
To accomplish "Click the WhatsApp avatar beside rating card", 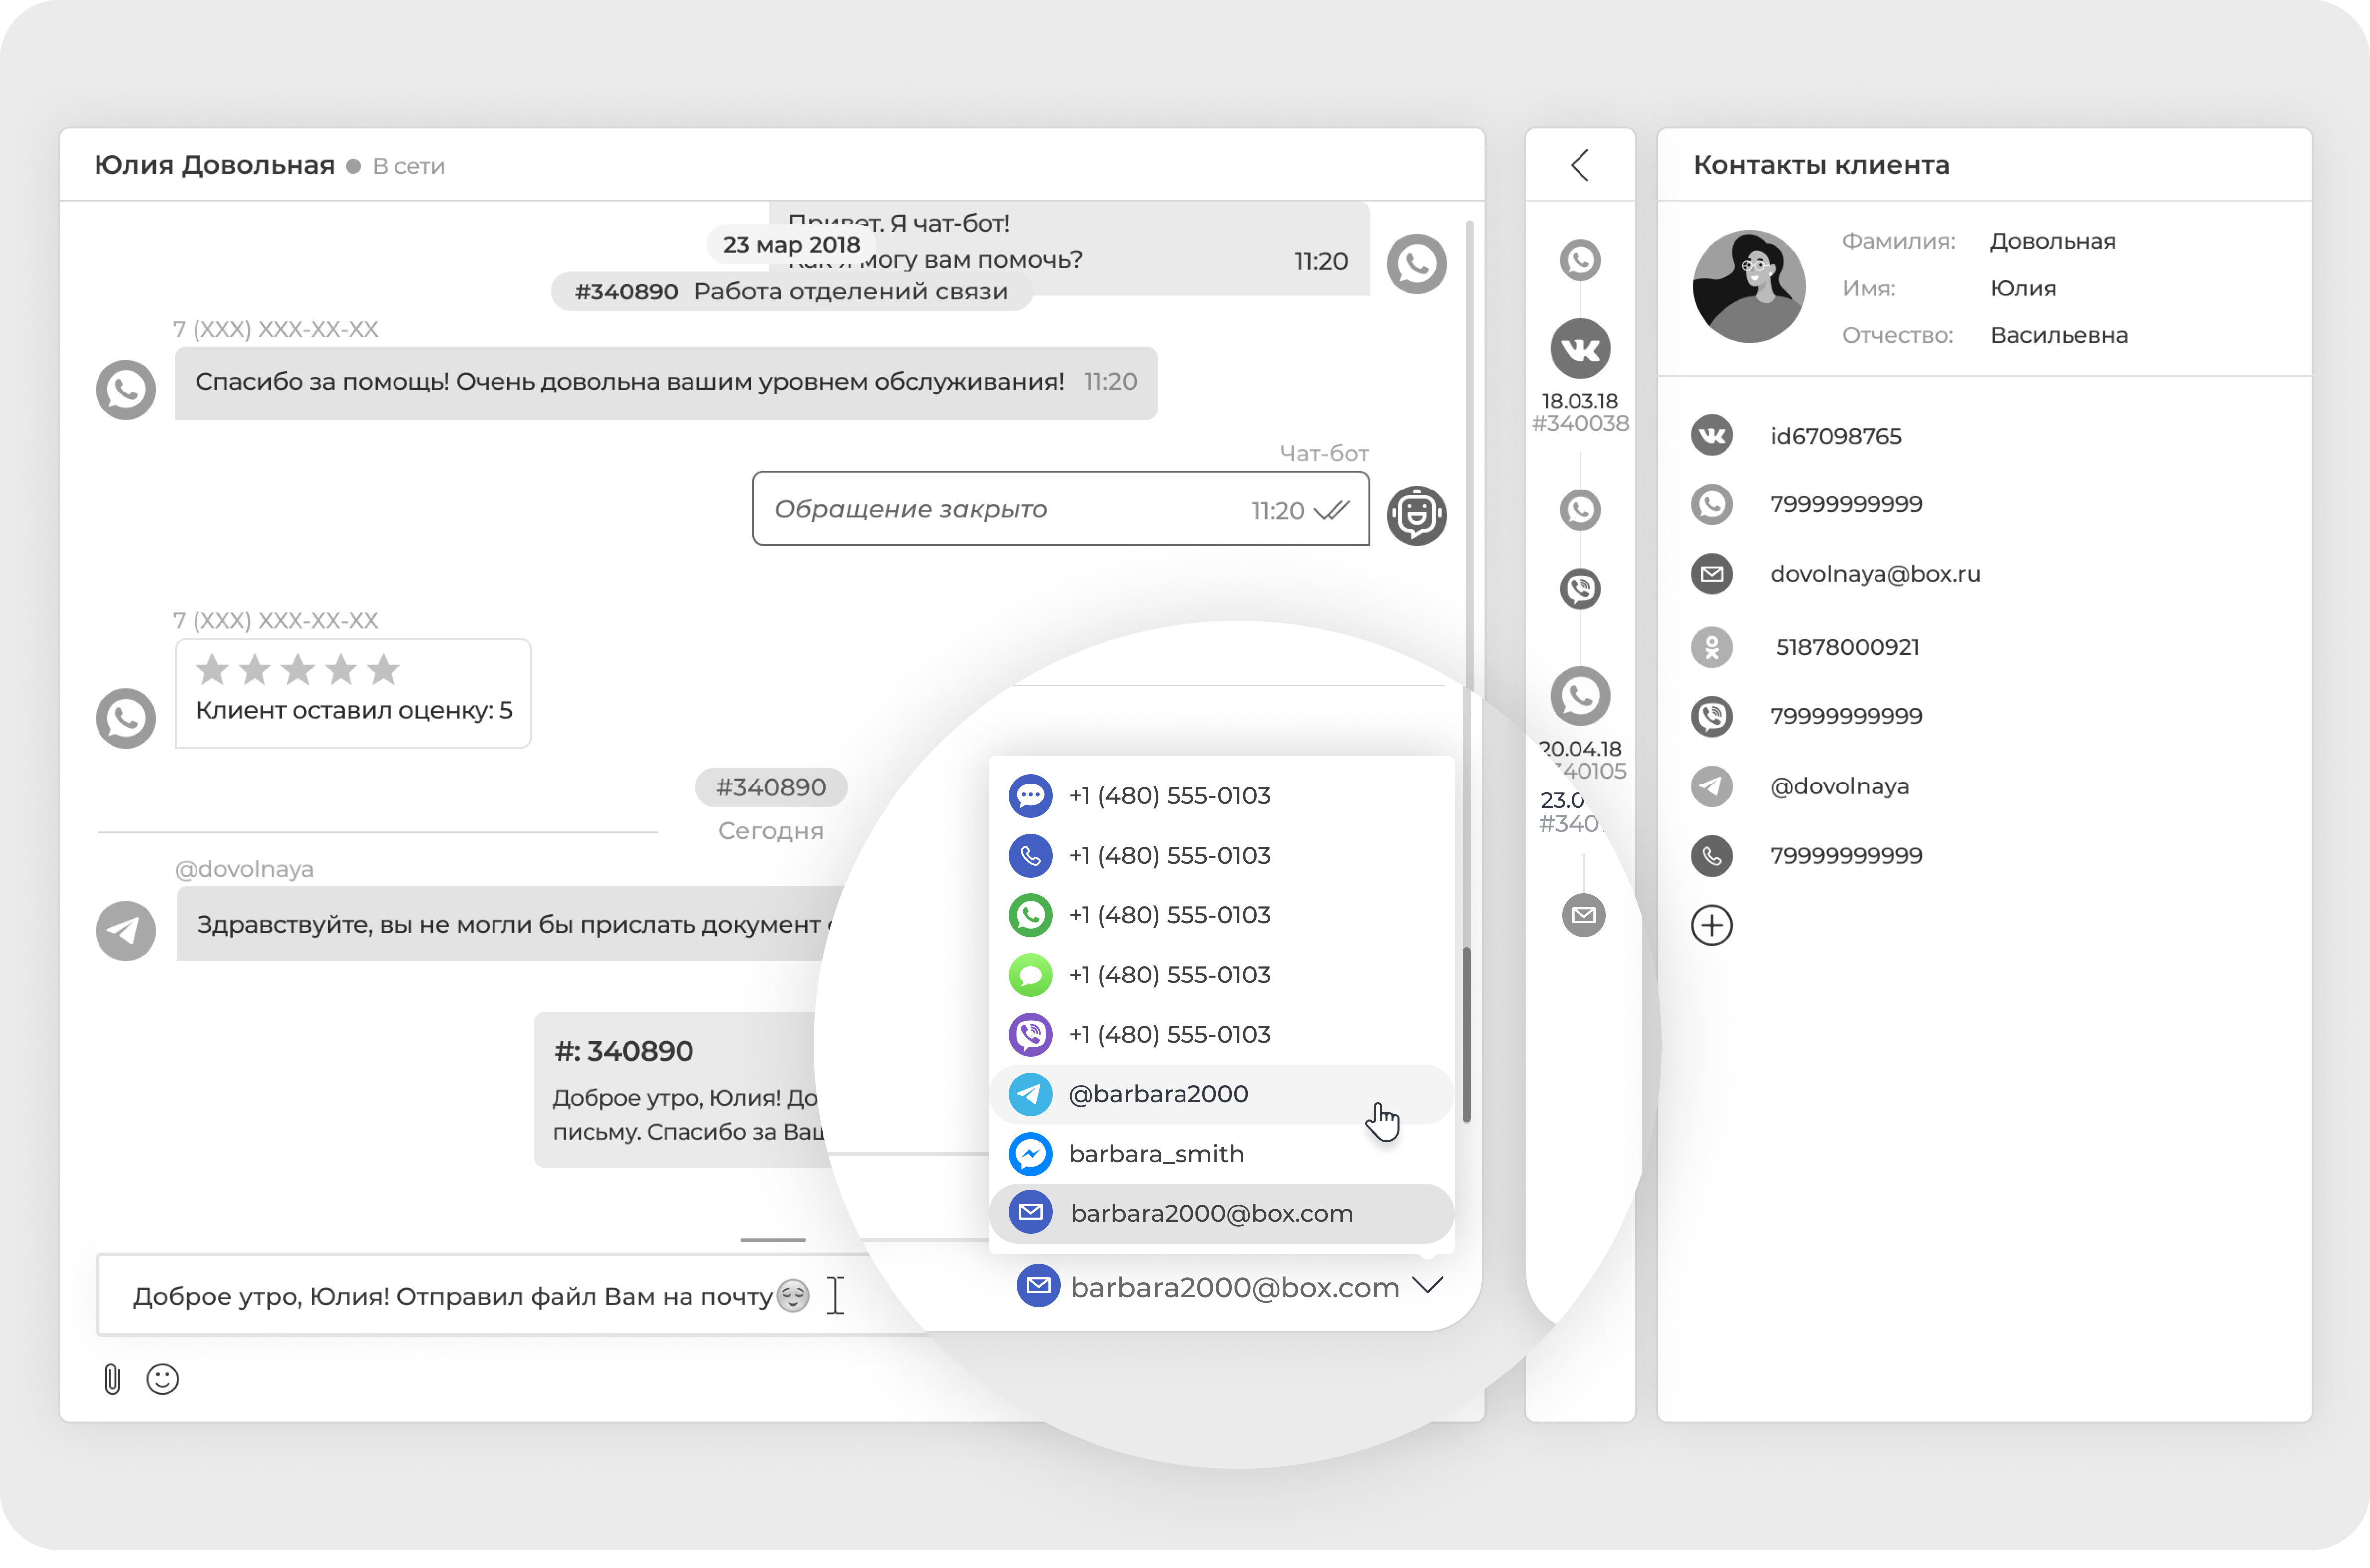I will [125, 718].
